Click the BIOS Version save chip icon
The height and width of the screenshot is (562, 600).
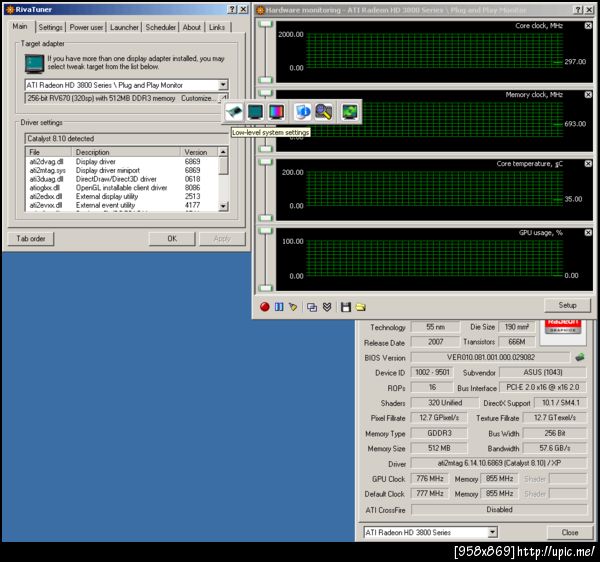click(x=580, y=357)
